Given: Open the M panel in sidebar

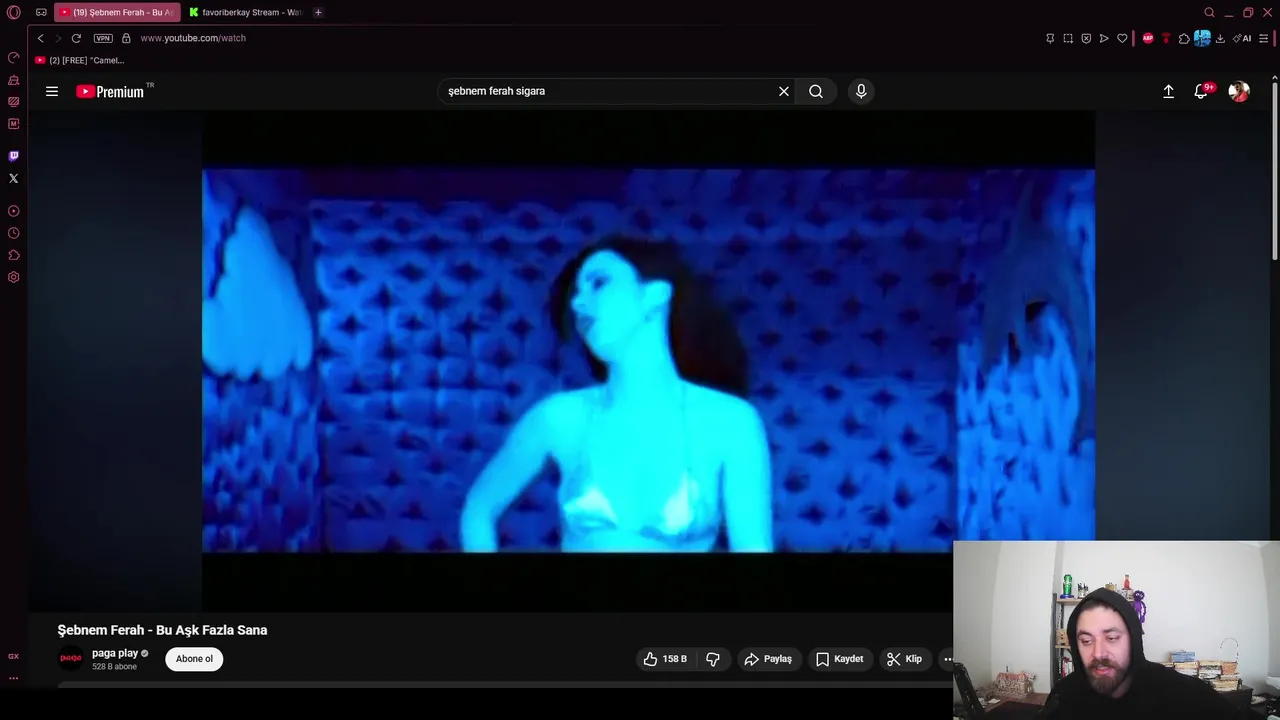Looking at the screenshot, I should click(x=14, y=124).
